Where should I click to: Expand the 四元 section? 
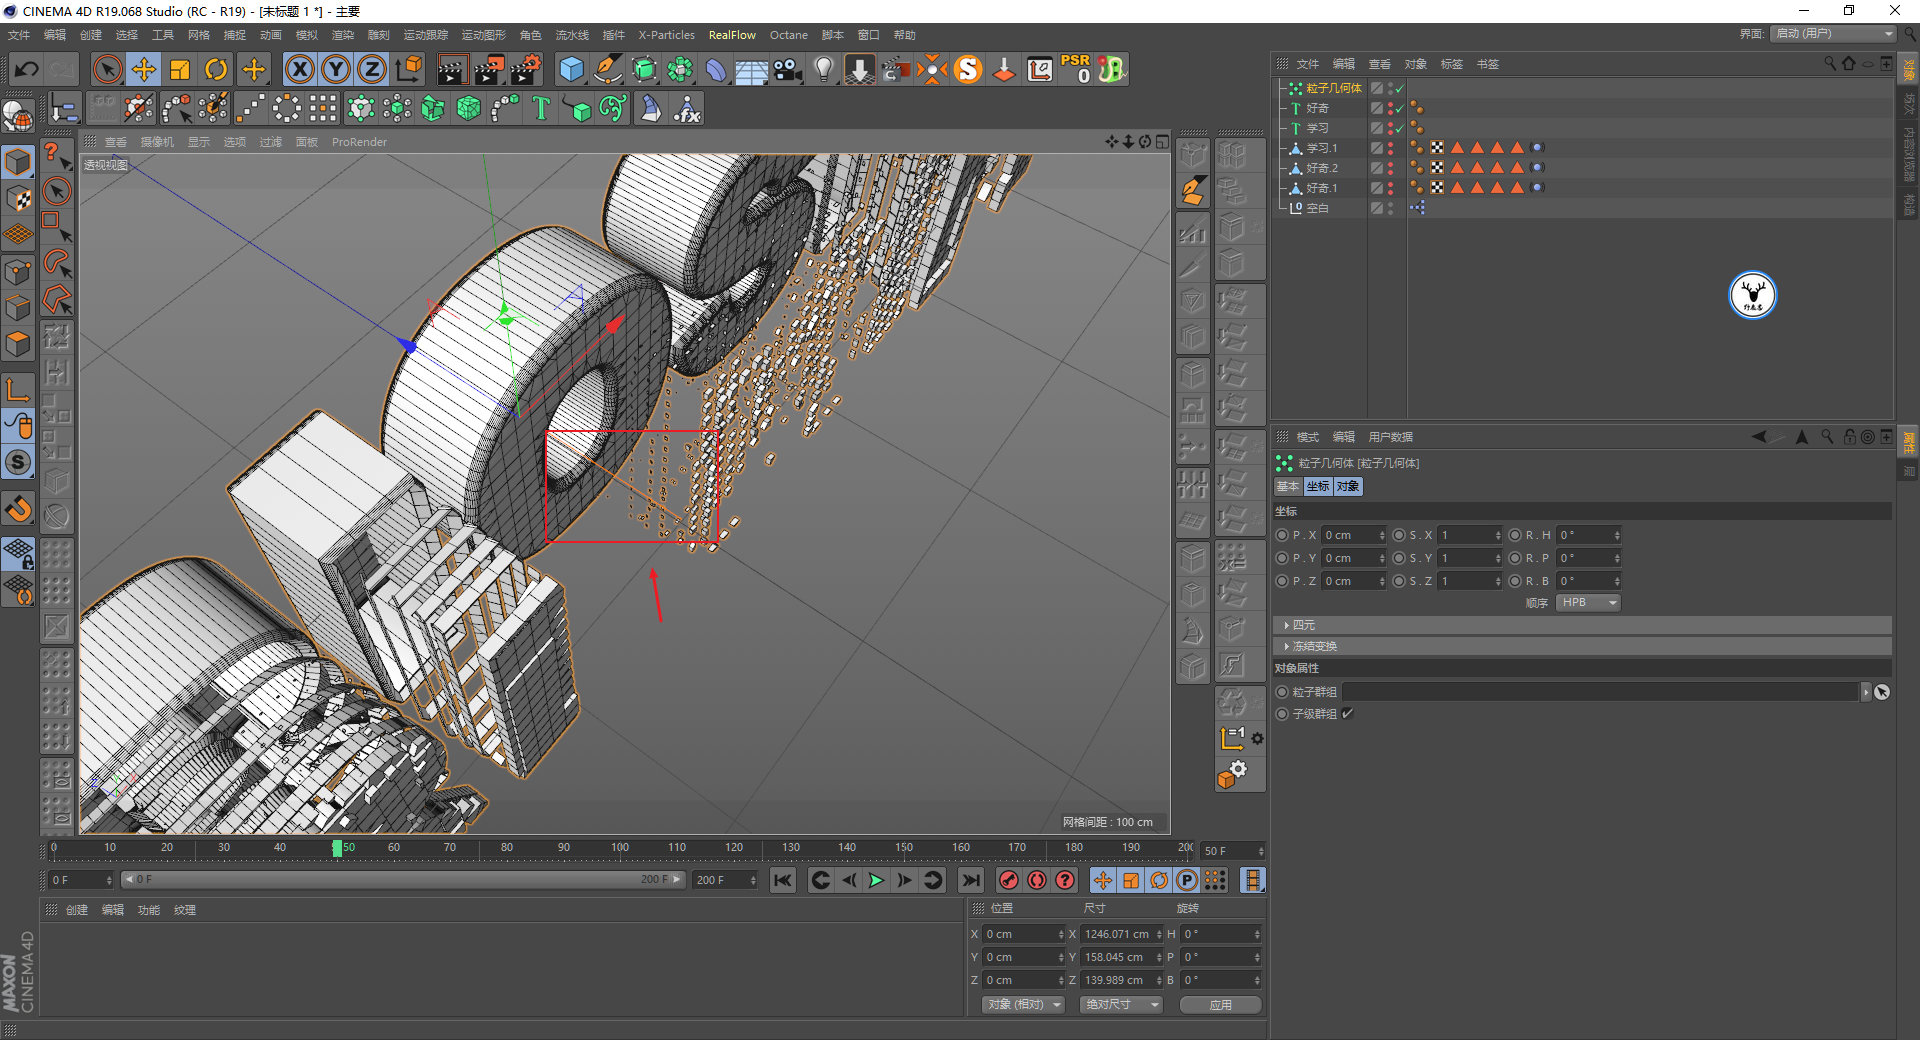[x=1303, y=625]
